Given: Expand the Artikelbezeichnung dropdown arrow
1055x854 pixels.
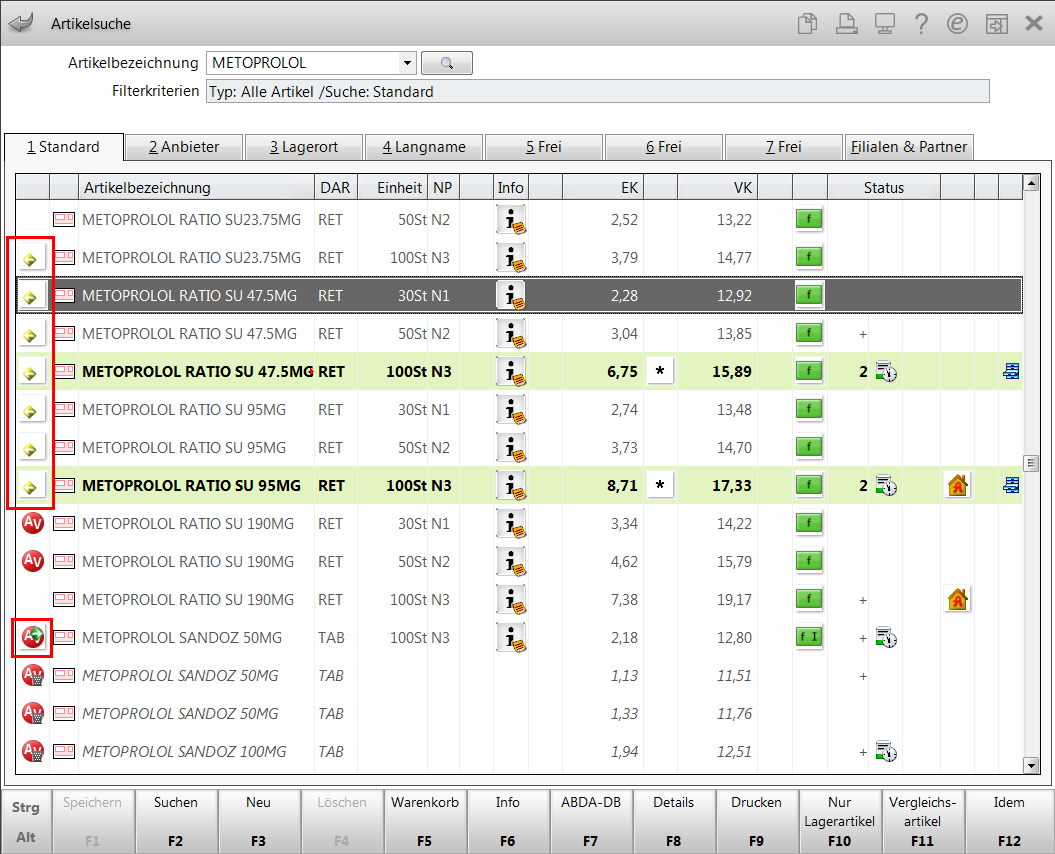Looking at the screenshot, I should (407, 63).
